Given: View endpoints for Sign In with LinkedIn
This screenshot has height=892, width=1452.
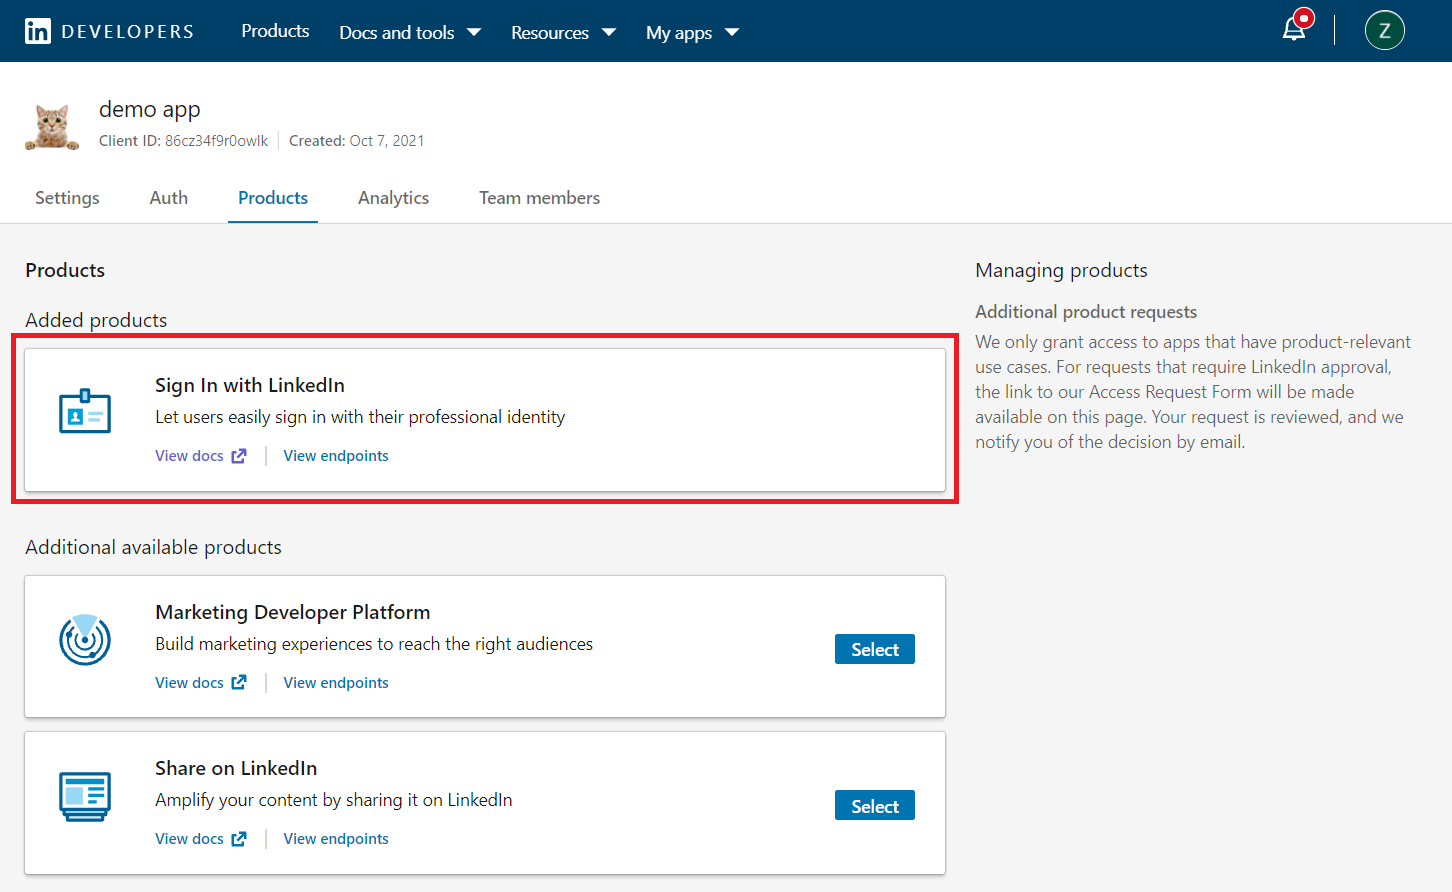Looking at the screenshot, I should tap(336, 456).
